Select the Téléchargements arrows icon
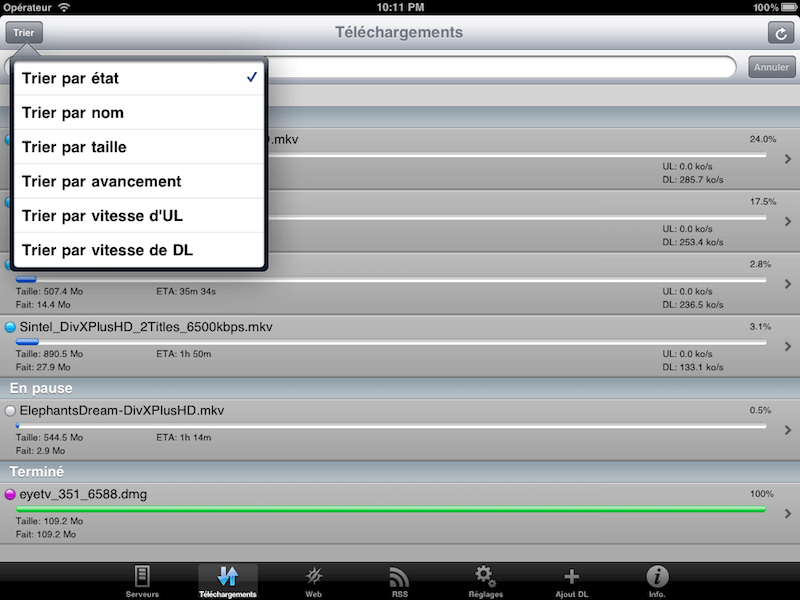Viewport: 800px width, 600px height. [228, 577]
